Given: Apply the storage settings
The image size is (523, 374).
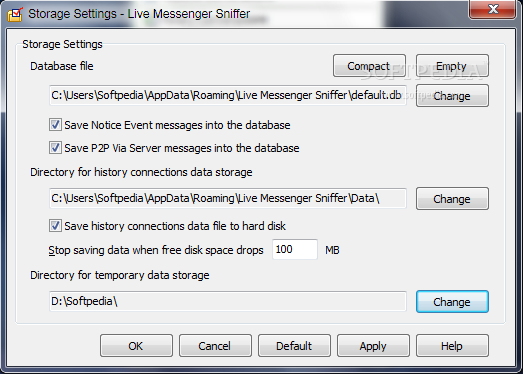Looking at the screenshot, I should pyautogui.click(x=373, y=346).
